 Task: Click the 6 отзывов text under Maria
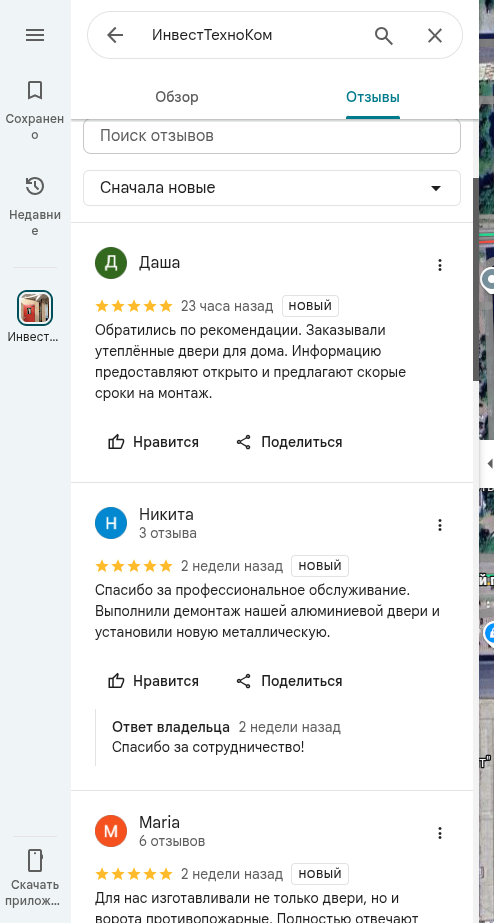pos(172,841)
